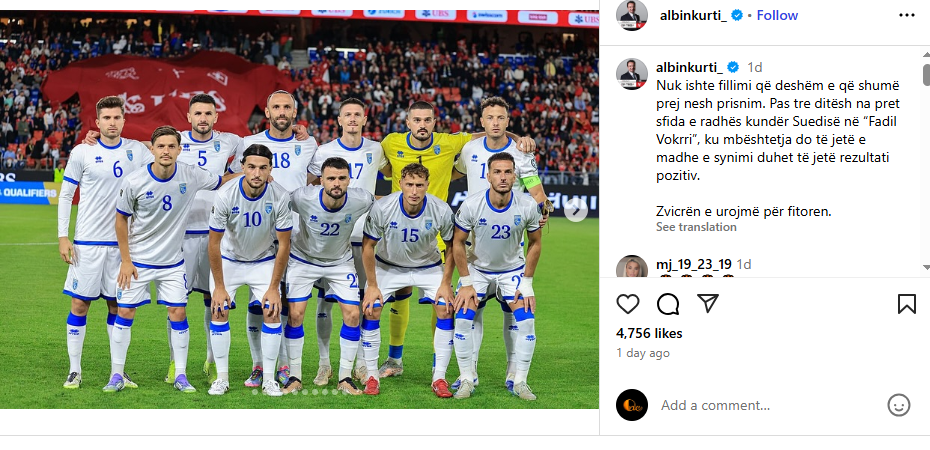Viewport: 930px width, 450px height.
Task: Save the post with the bookmark icon
Action: click(x=906, y=304)
